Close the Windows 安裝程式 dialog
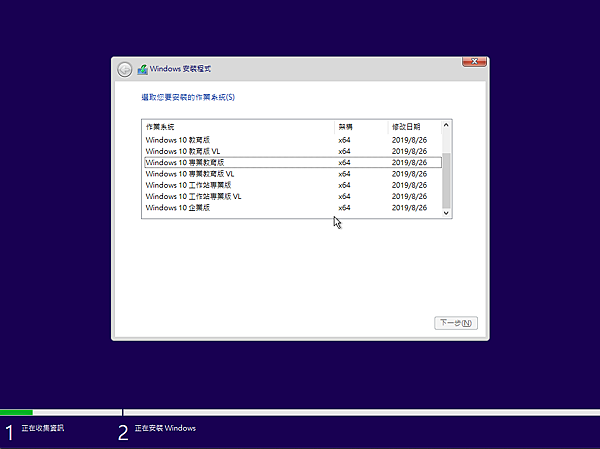The height and width of the screenshot is (449, 600). (474, 62)
